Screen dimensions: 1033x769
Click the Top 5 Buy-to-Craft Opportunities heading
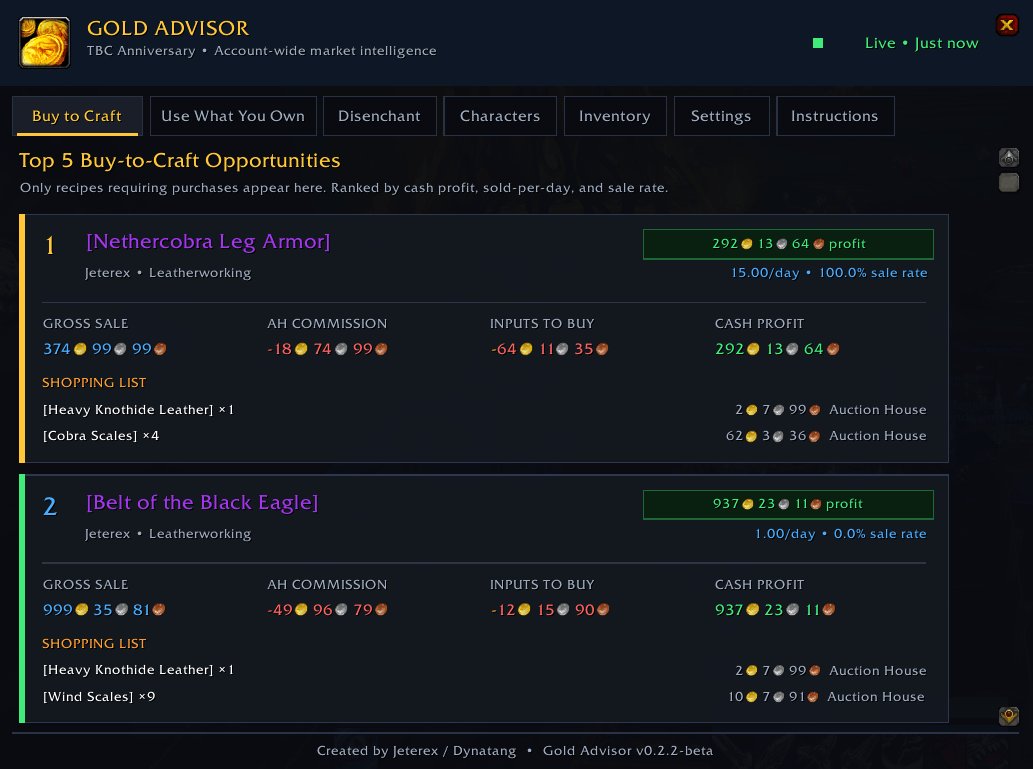pos(179,160)
